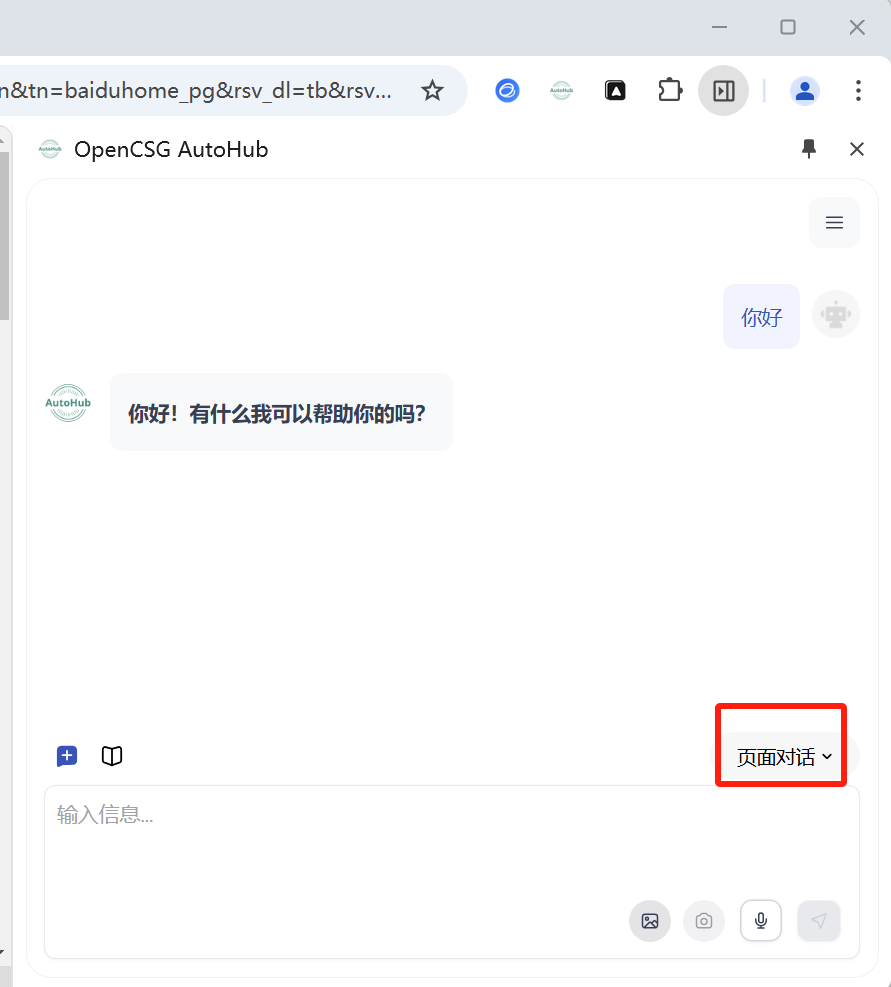Activate the microphone voice input icon

pyautogui.click(x=760, y=921)
